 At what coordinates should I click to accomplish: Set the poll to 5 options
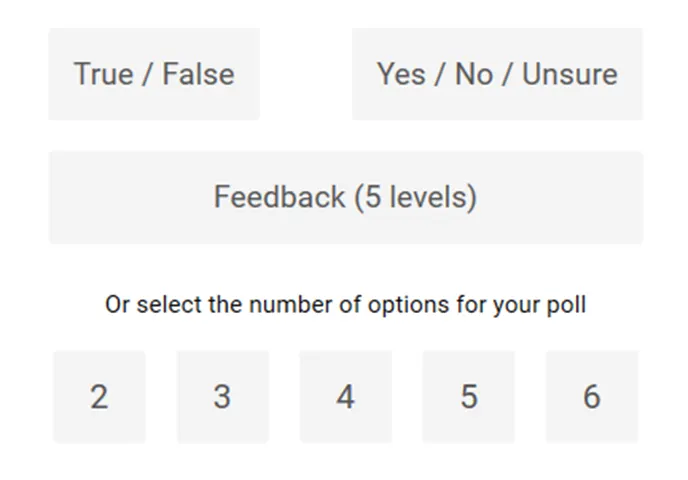(468, 397)
